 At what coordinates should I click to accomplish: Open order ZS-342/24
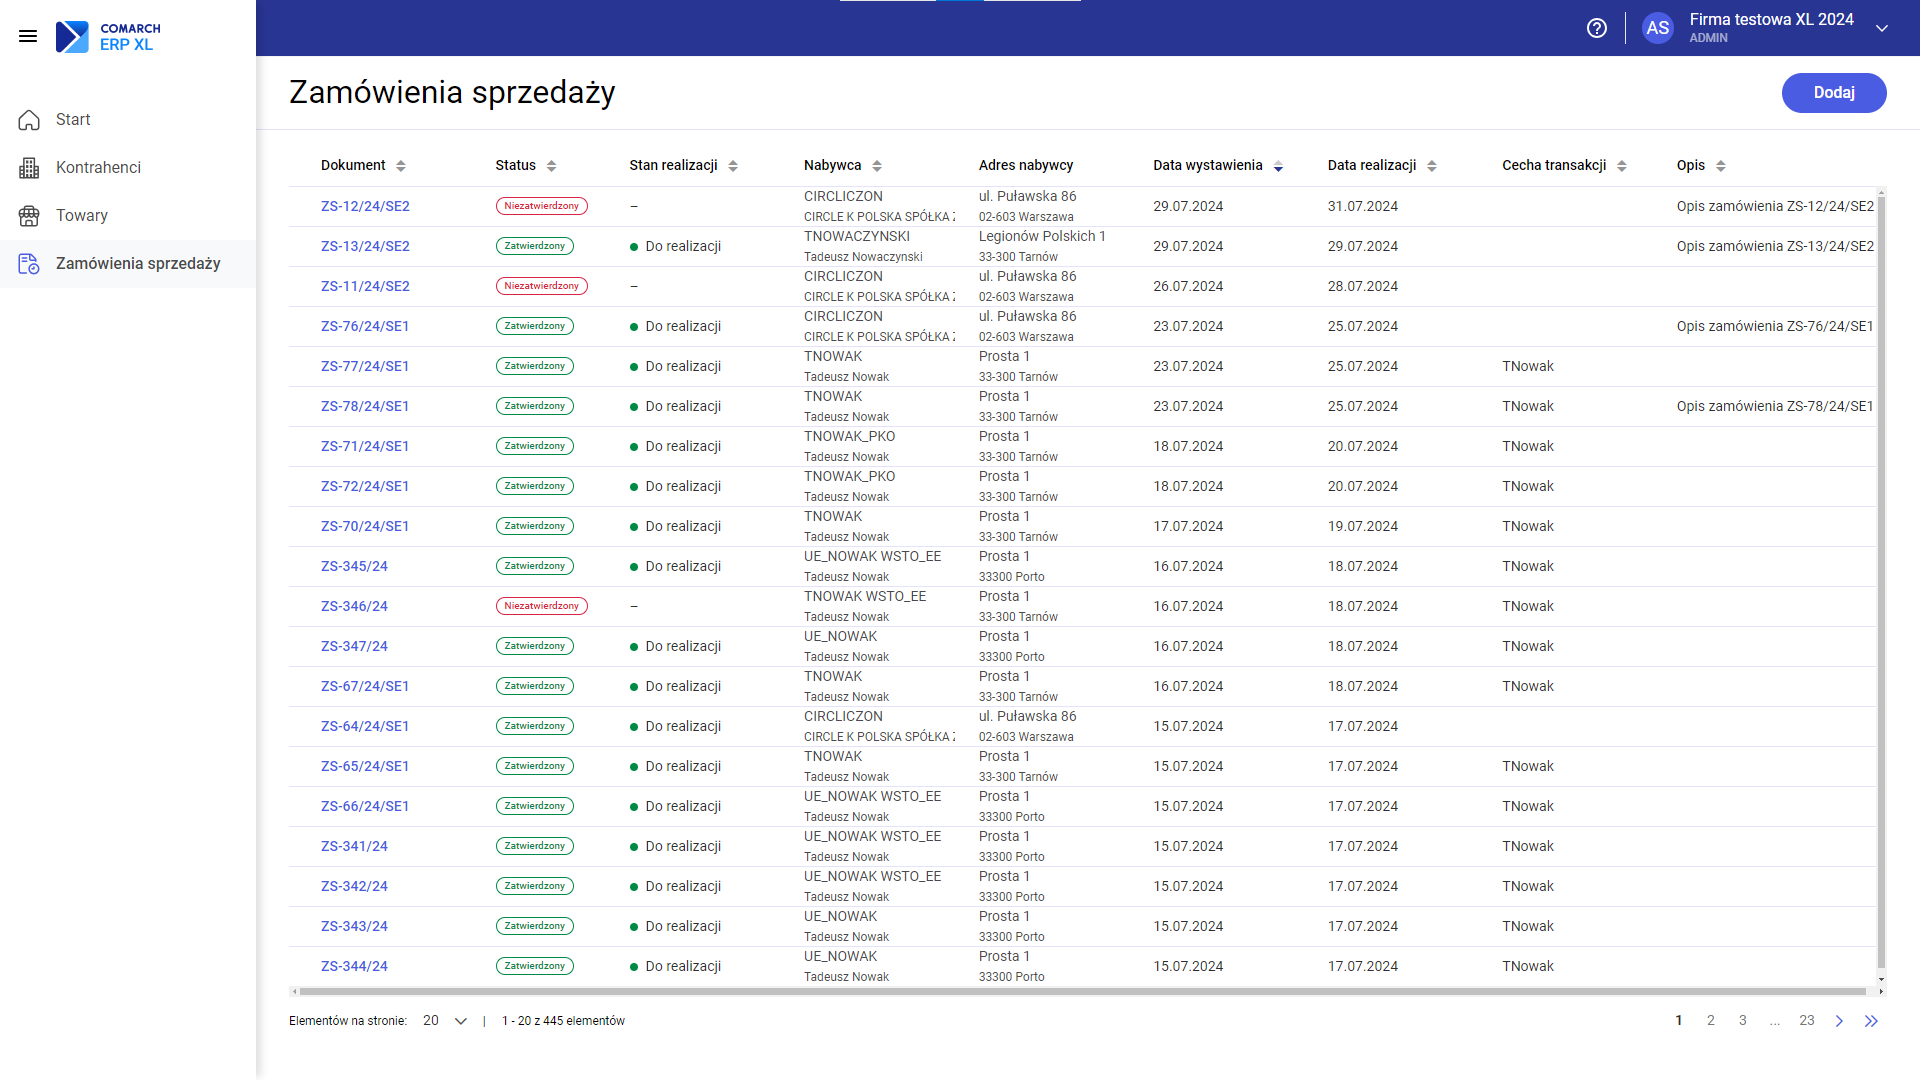[354, 887]
